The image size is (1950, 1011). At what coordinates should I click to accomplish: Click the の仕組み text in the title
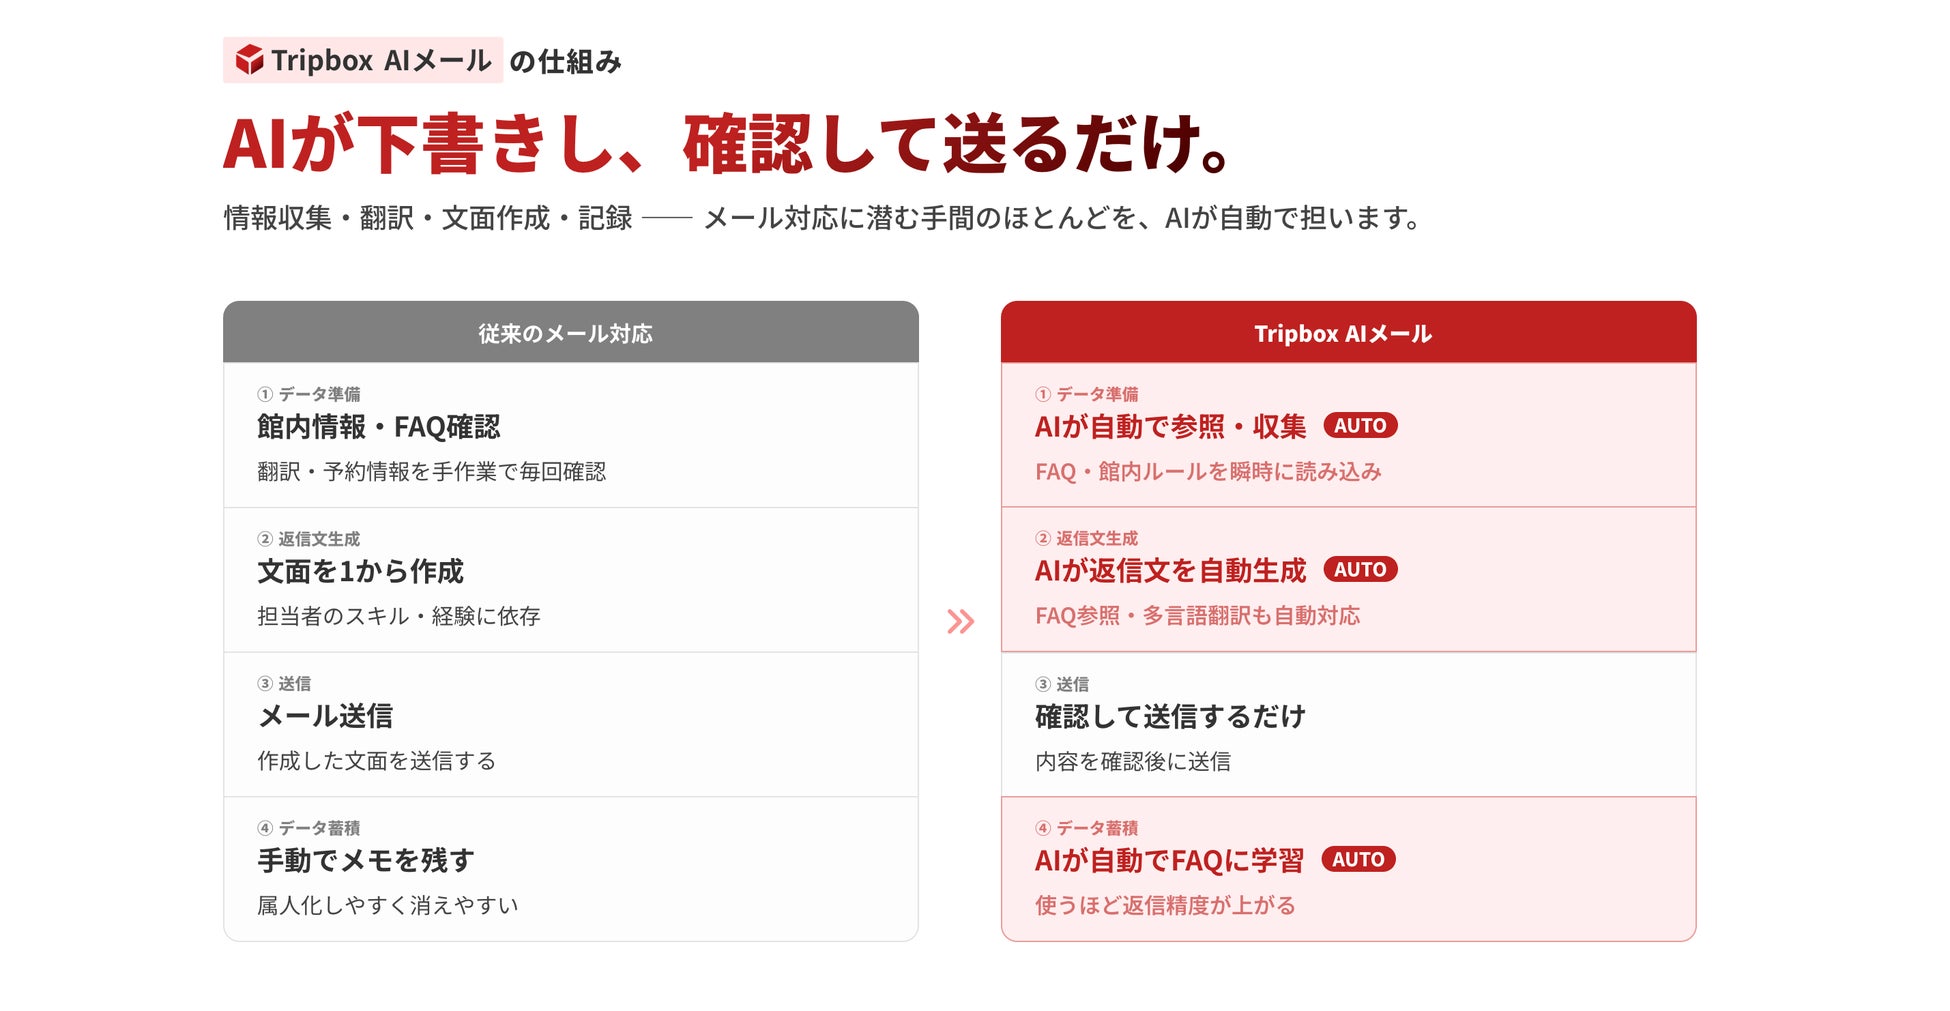pos(565,62)
